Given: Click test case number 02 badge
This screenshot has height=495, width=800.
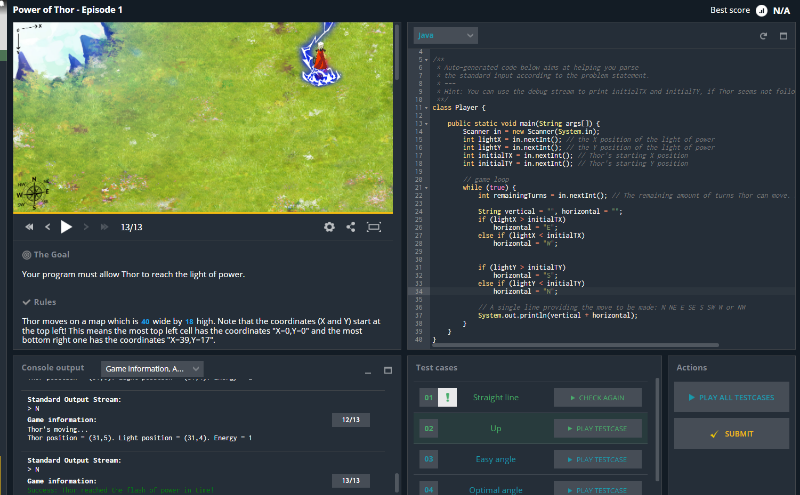Looking at the screenshot, I should tap(429, 429).
